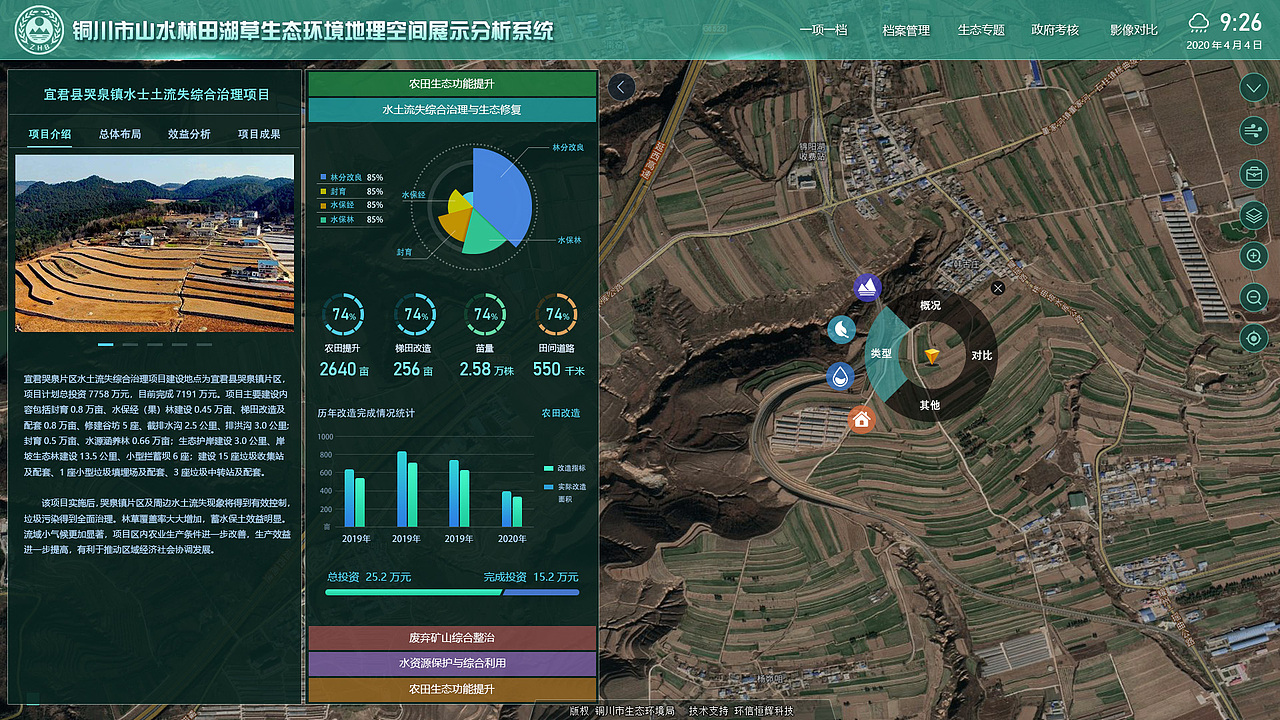Click the teal leaf icon on the radial menu
Screen dimensions: 1280x720
tap(841, 329)
